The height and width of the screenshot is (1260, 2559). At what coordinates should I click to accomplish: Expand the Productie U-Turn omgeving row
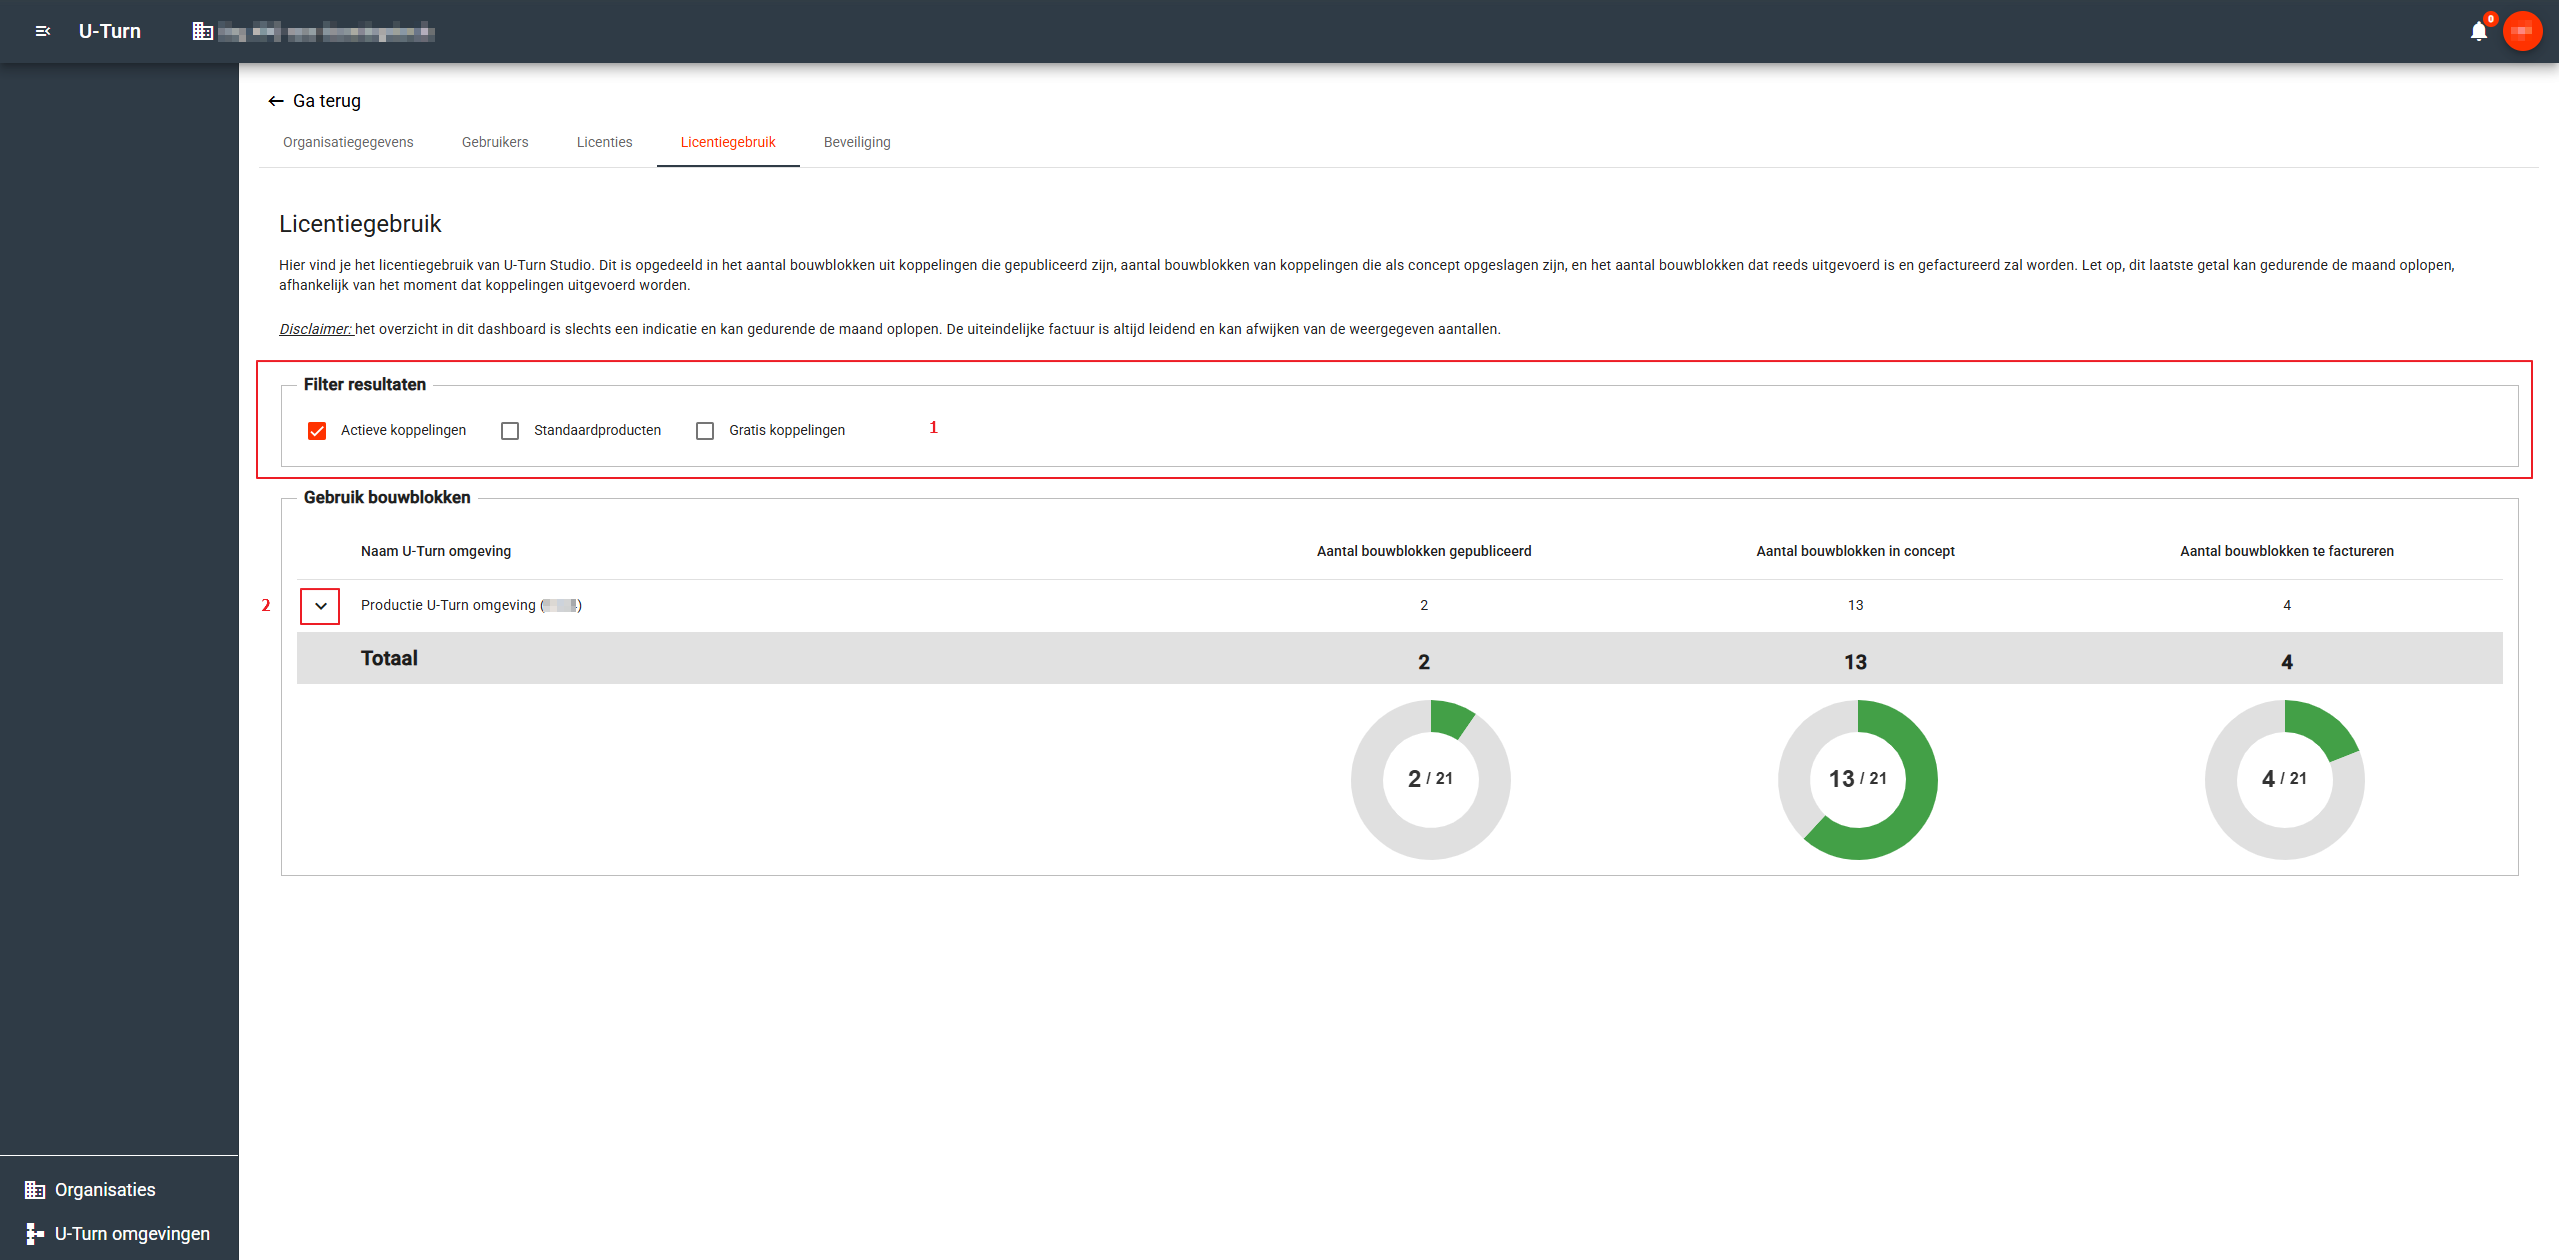click(x=320, y=606)
